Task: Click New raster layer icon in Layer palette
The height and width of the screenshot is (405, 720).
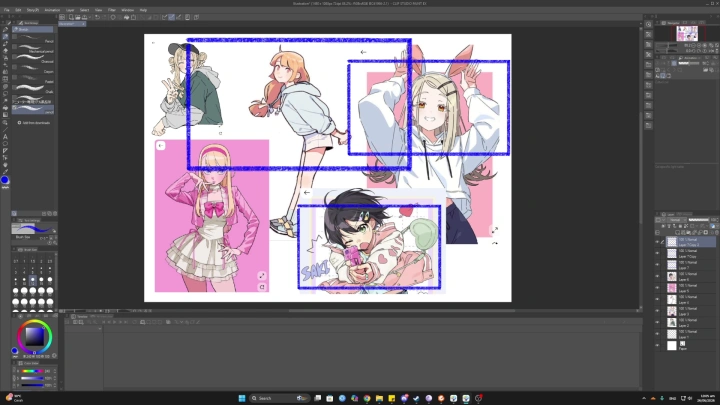Action: pos(678,232)
